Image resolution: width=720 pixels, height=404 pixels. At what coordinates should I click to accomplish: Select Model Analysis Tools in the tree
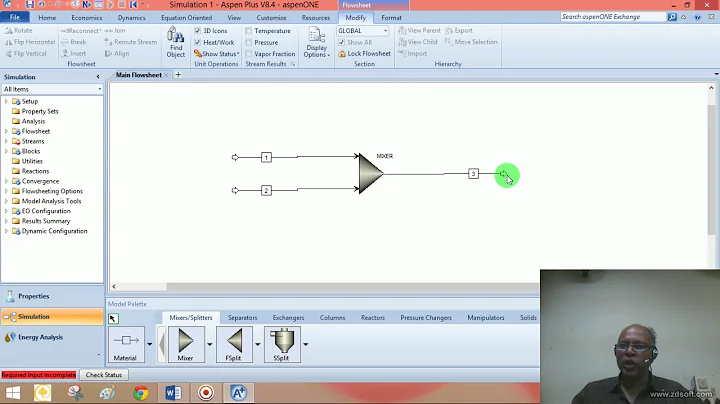51,201
